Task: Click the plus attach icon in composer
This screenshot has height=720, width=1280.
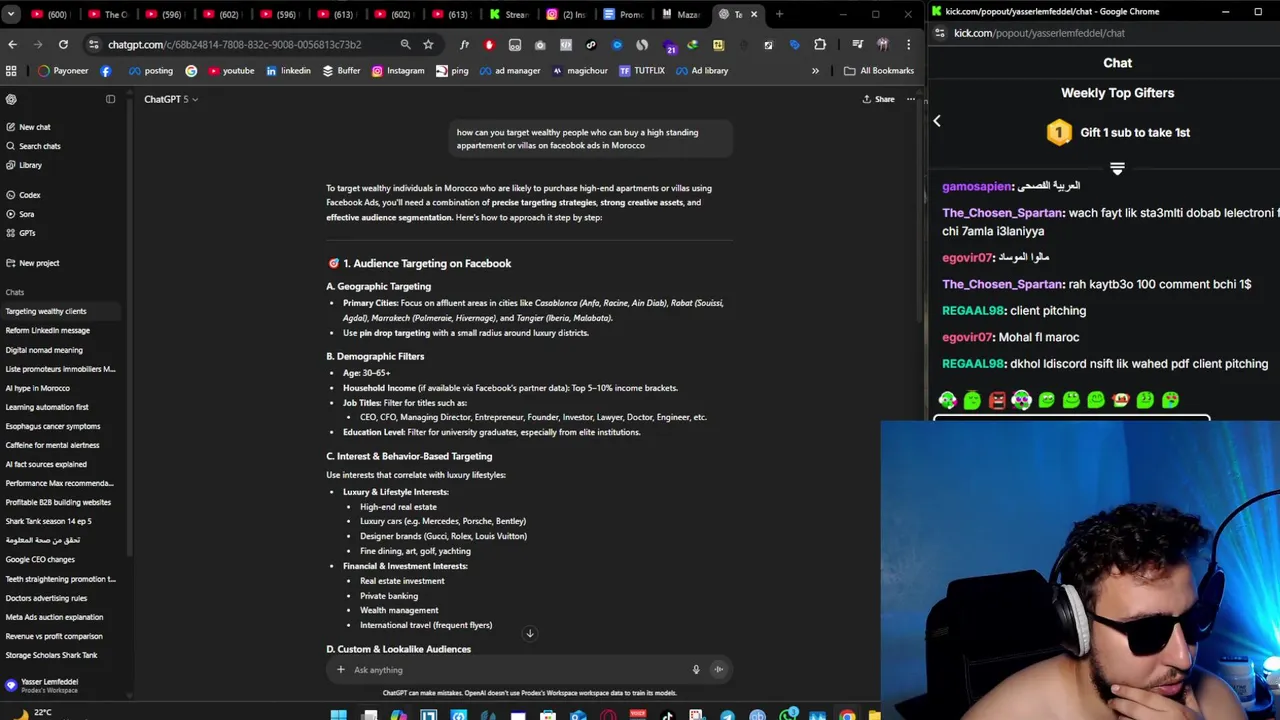Action: point(340,670)
